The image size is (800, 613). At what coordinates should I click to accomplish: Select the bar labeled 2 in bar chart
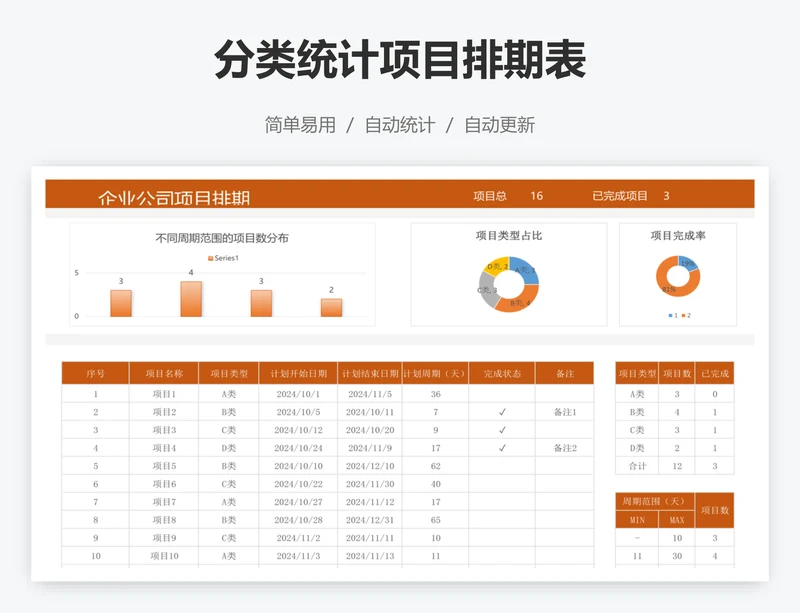coord(331,308)
